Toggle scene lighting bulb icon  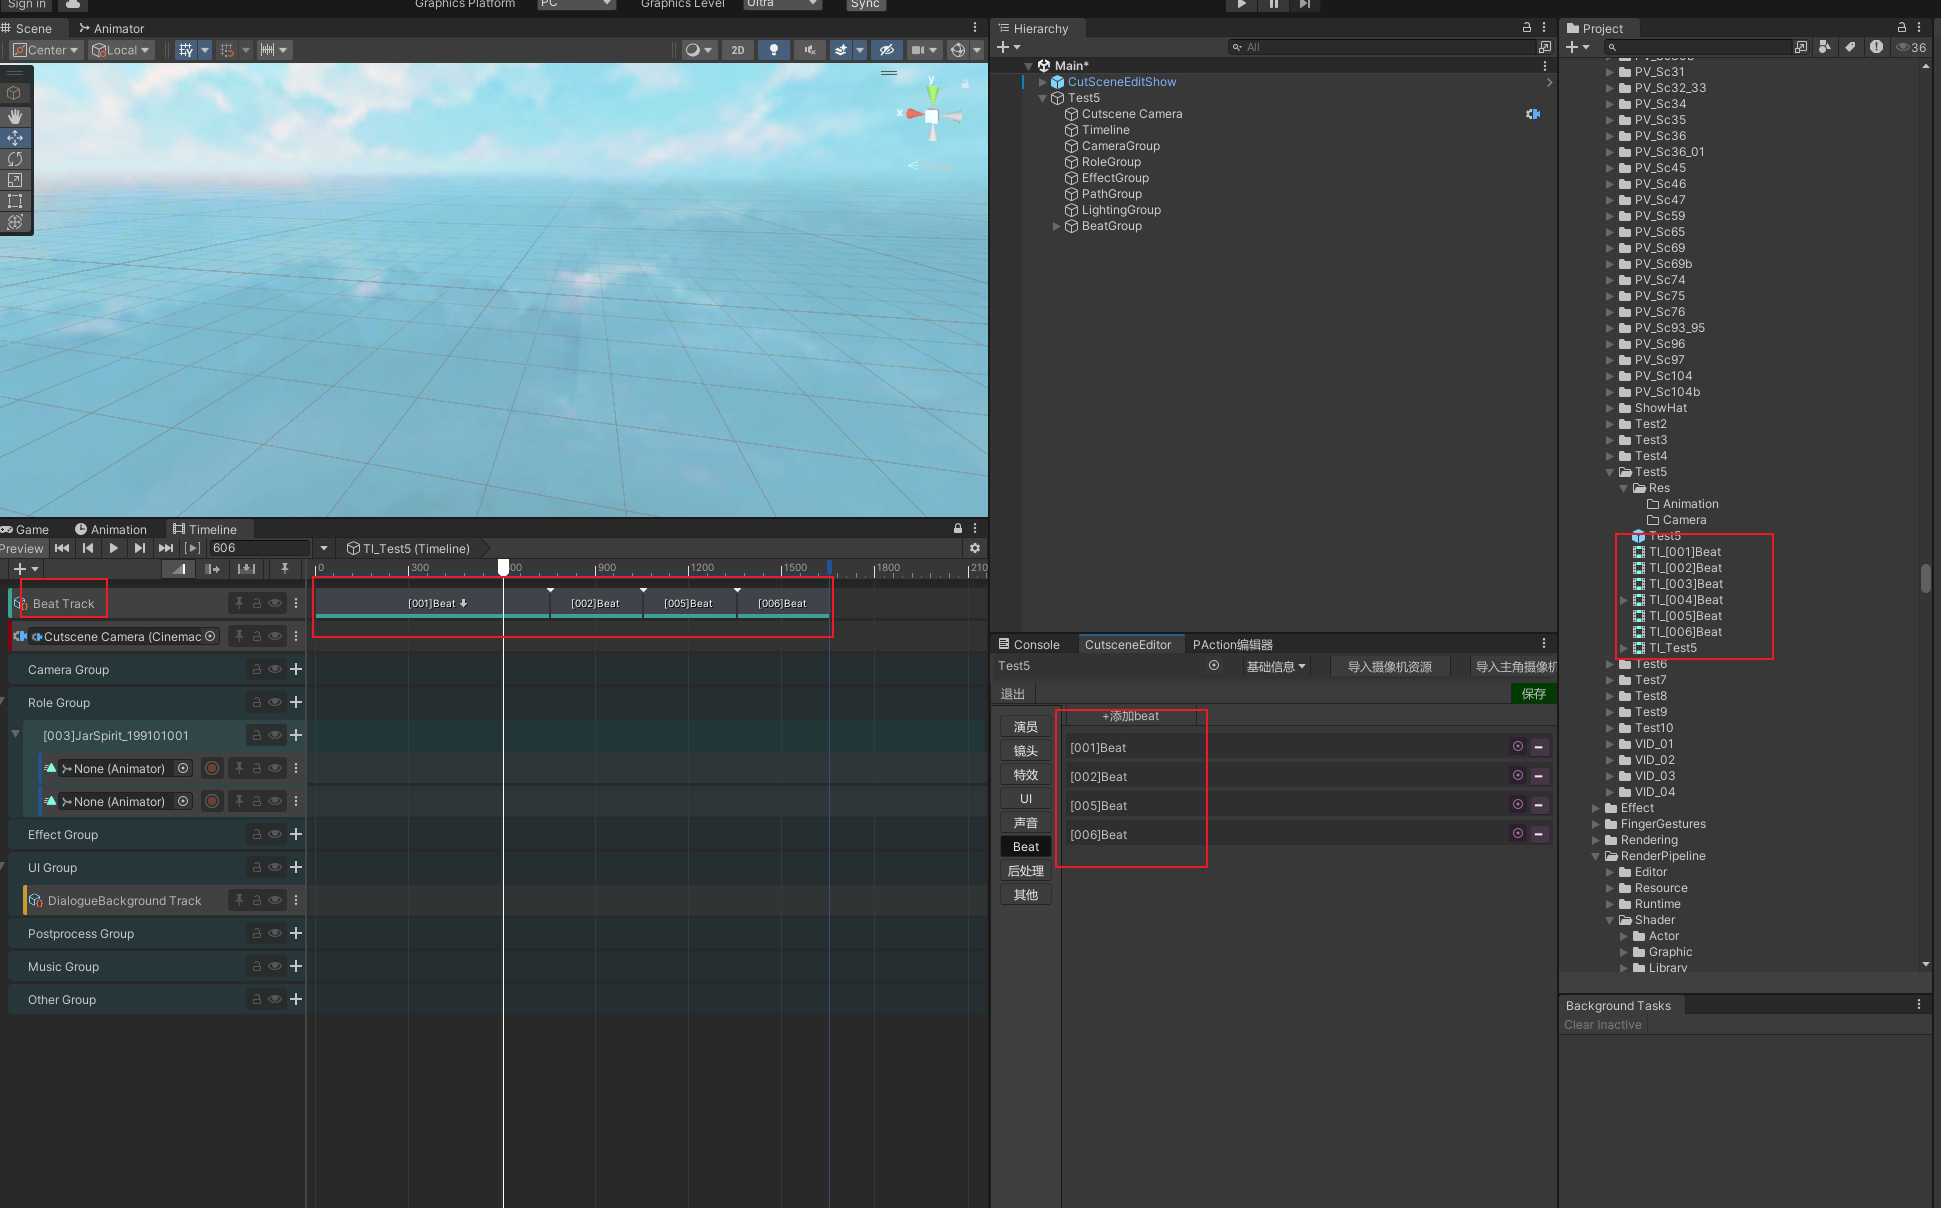coord(773,49)
